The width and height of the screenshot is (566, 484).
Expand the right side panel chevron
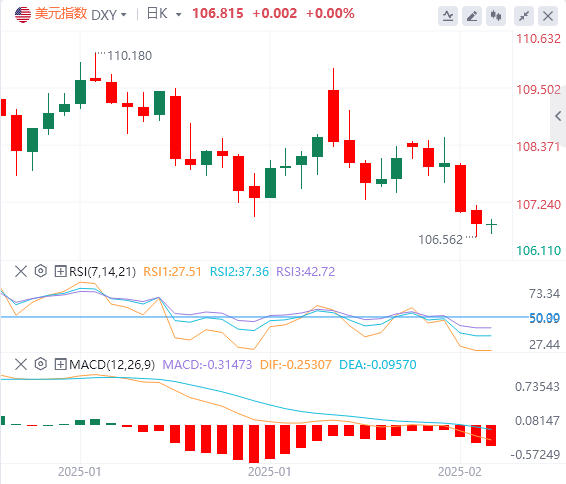point(558,116)
